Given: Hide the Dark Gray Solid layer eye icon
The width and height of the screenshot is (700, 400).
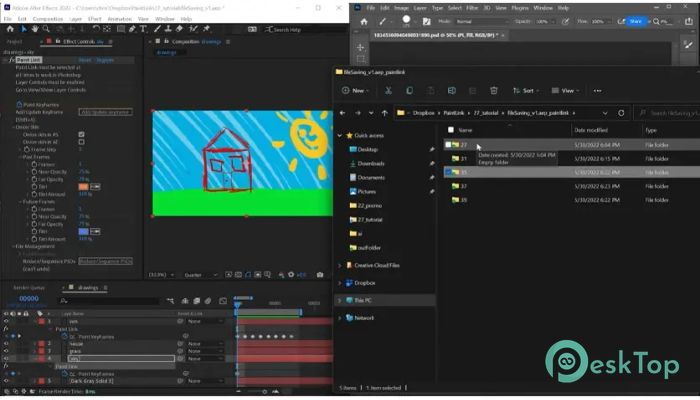Looking at the screenshot, I should (6, 381).
